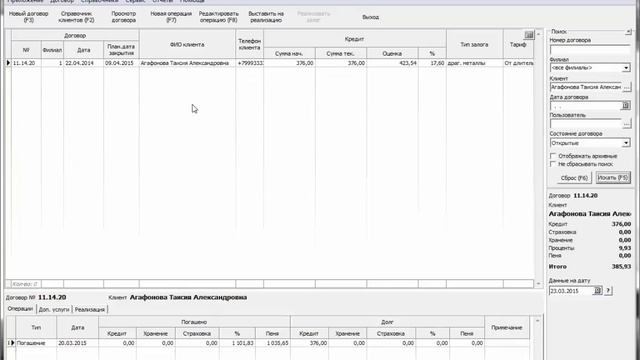Click the Тип залога column header
This screenshot has width=640, height=360.
coord(475,44)
